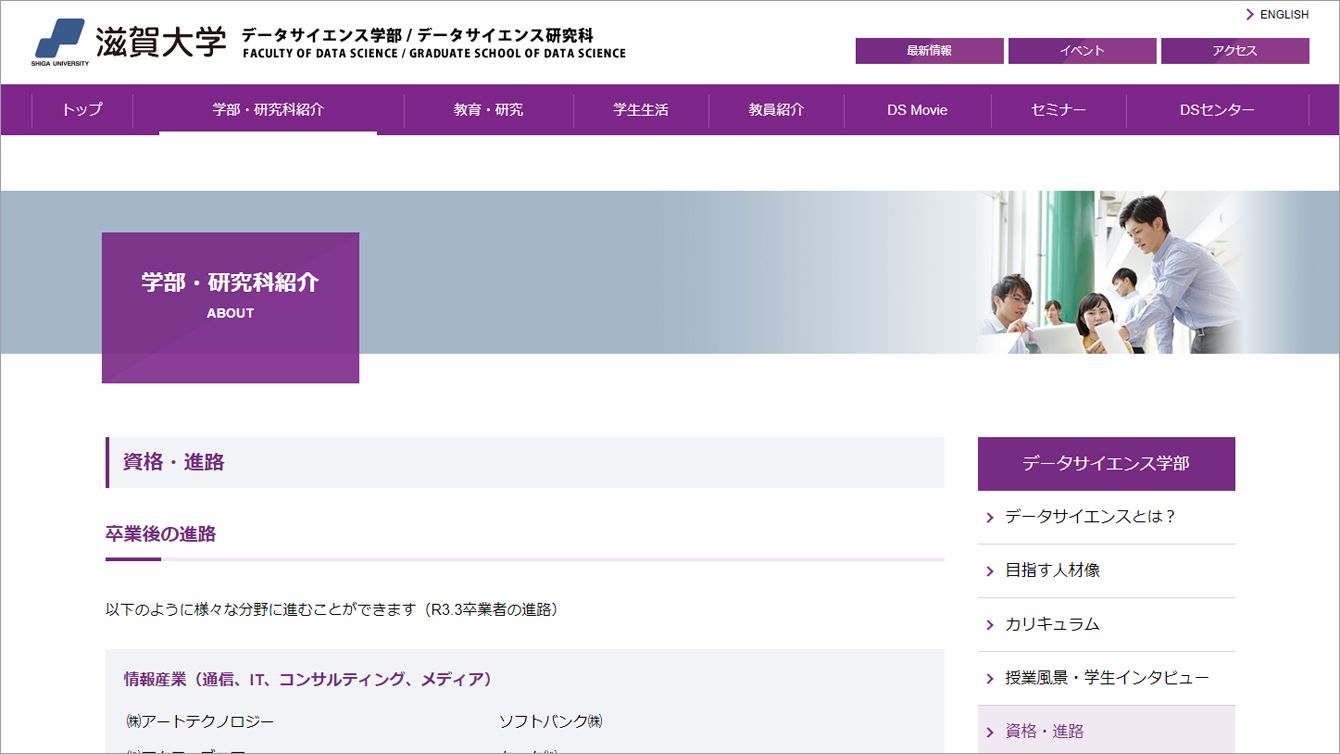Open 学部・研究科紹介 menu item
The image size is (1340, 754).
point(268,110)
